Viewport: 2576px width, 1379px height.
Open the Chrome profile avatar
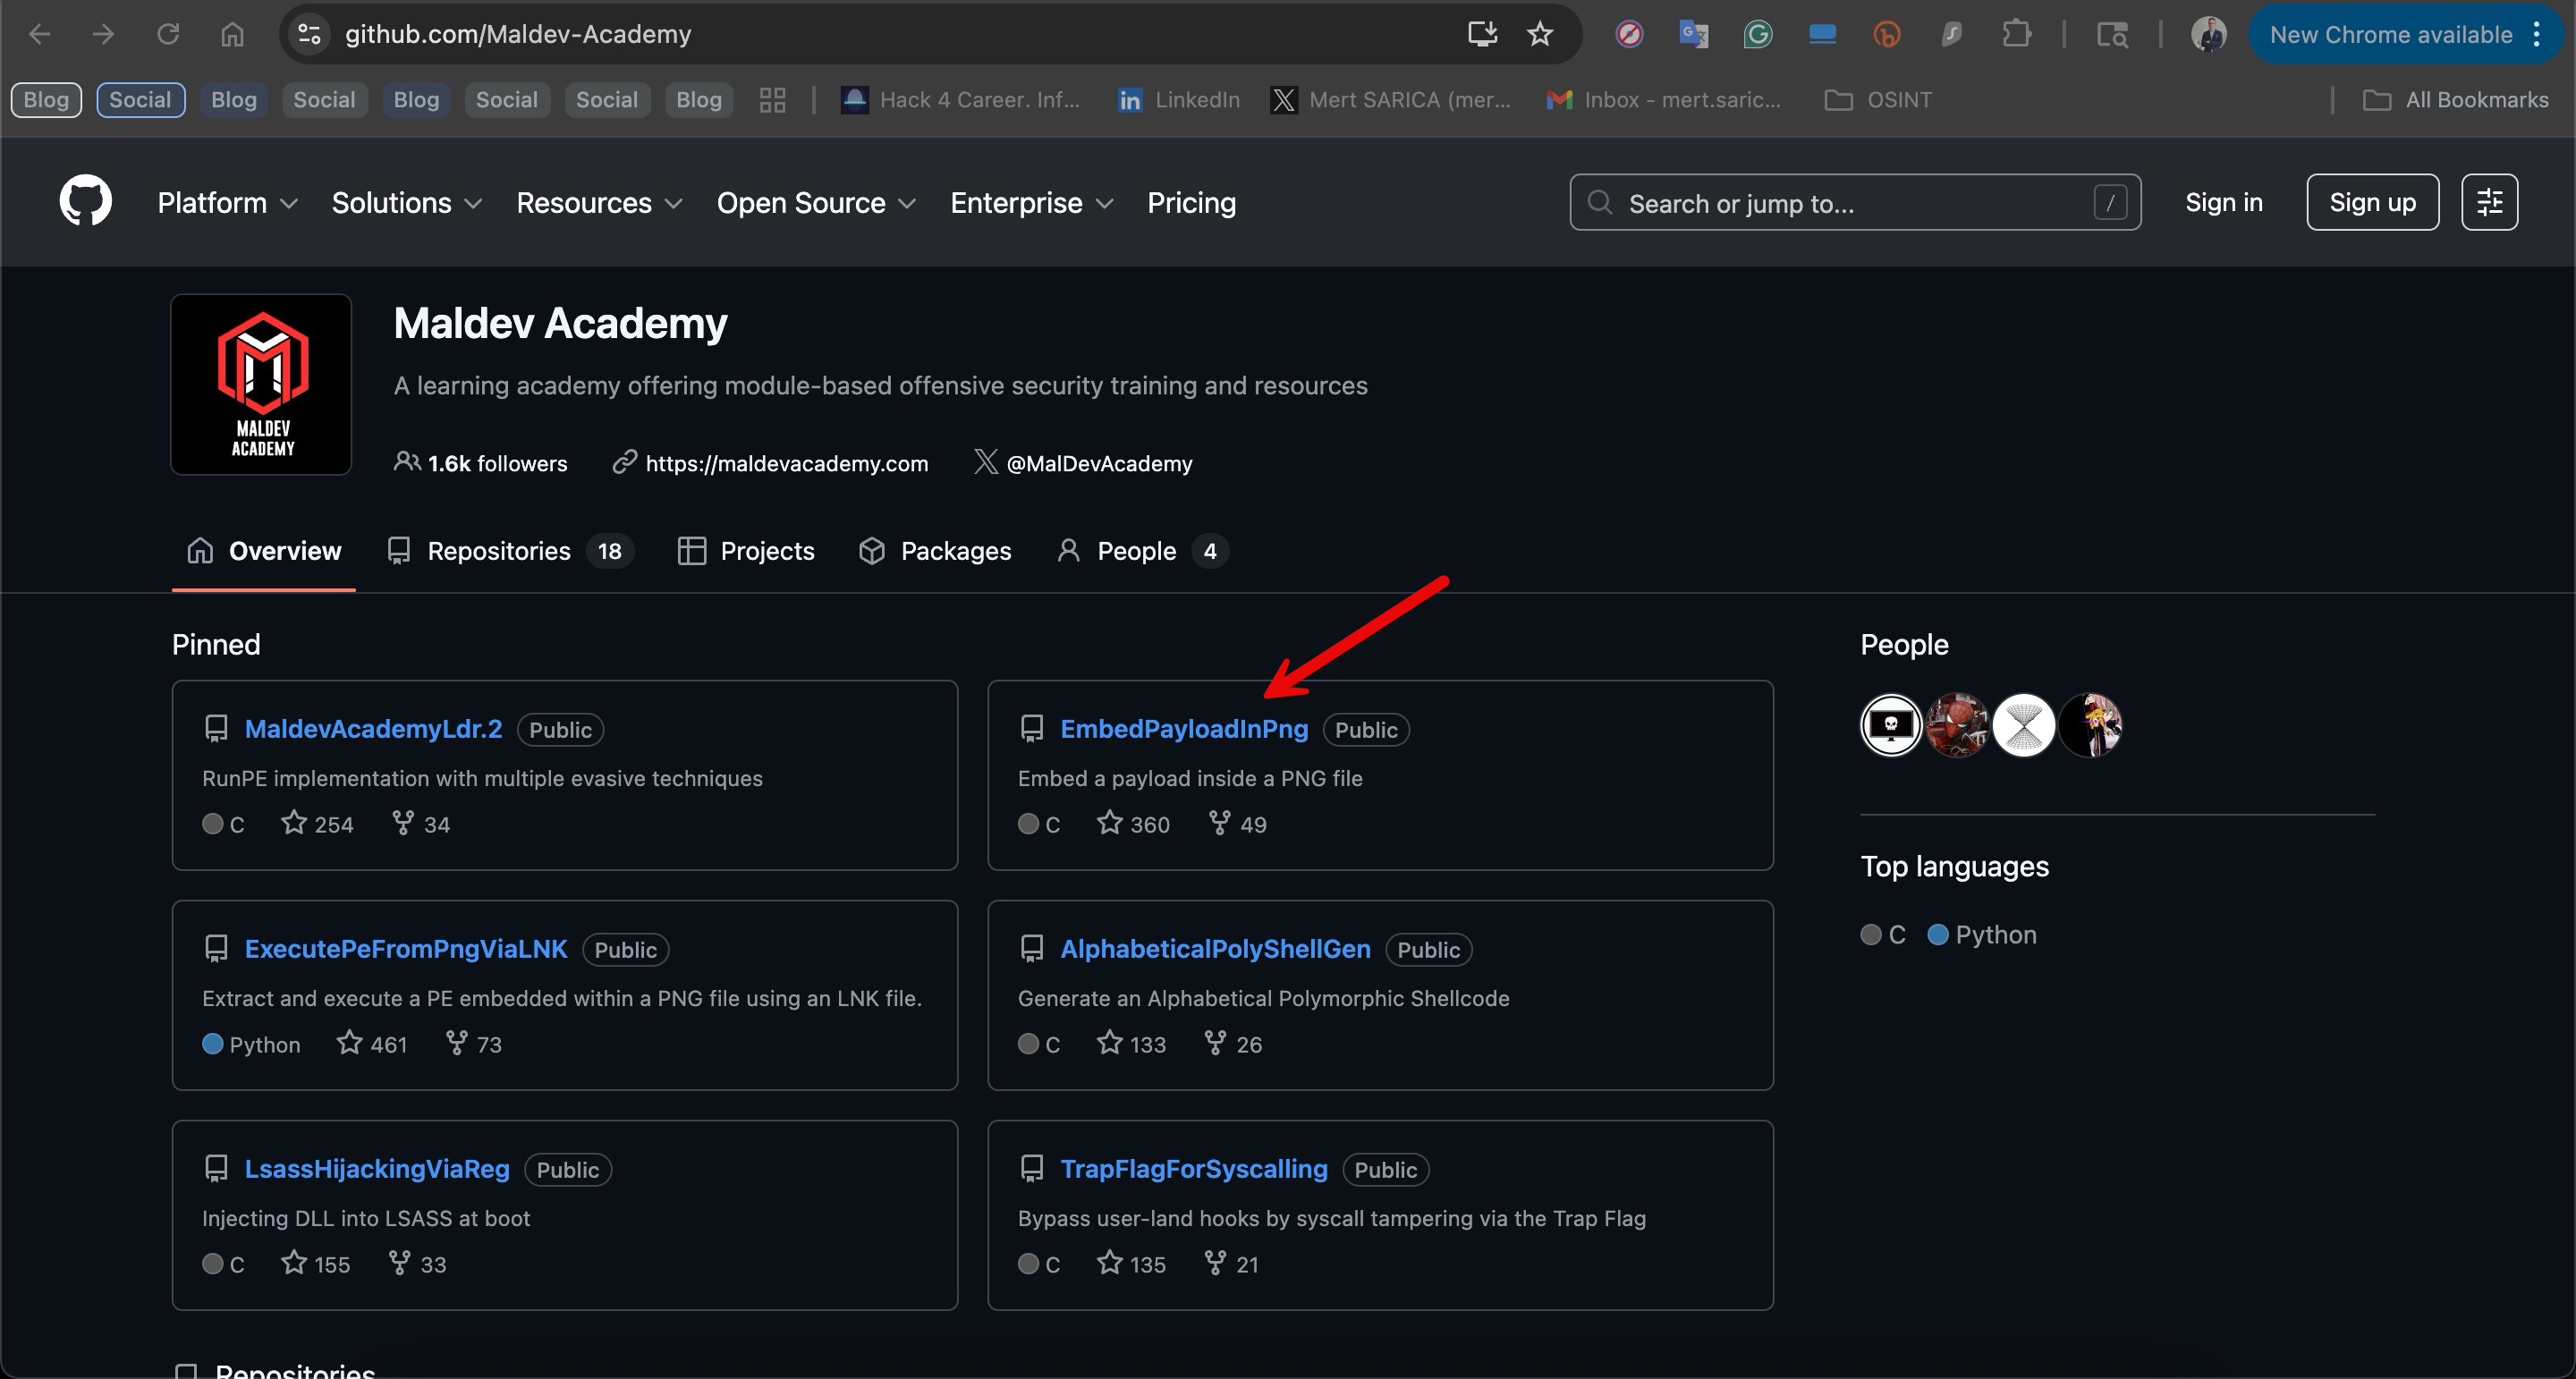point(2209,34)
